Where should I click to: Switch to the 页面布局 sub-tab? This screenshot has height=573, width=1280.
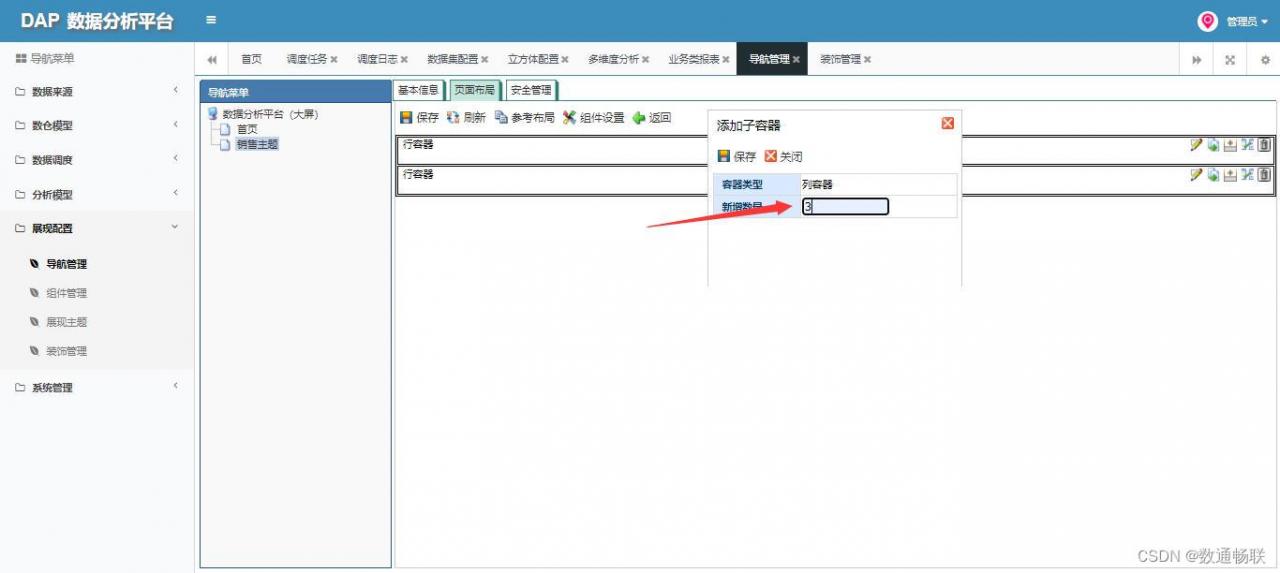(x=474, y=90)
